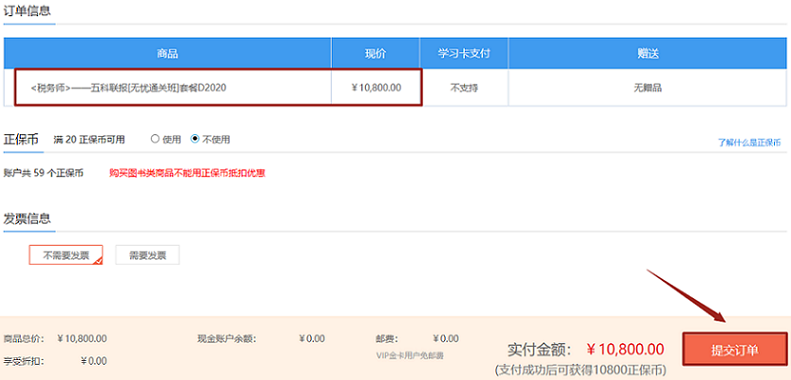Click the 不支持 cell in table
The width and height of the screenshot is (791, 380).
click(464, 88)
